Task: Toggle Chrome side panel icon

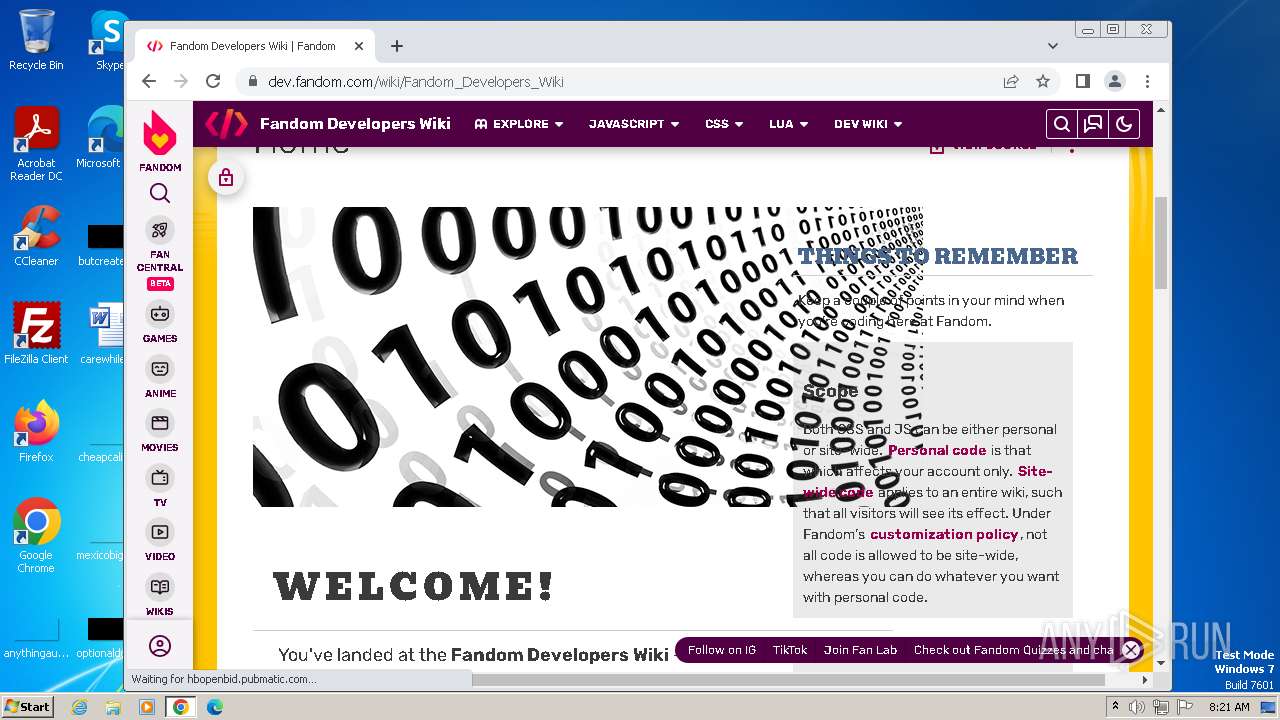Action: (x=1082, y=81)
